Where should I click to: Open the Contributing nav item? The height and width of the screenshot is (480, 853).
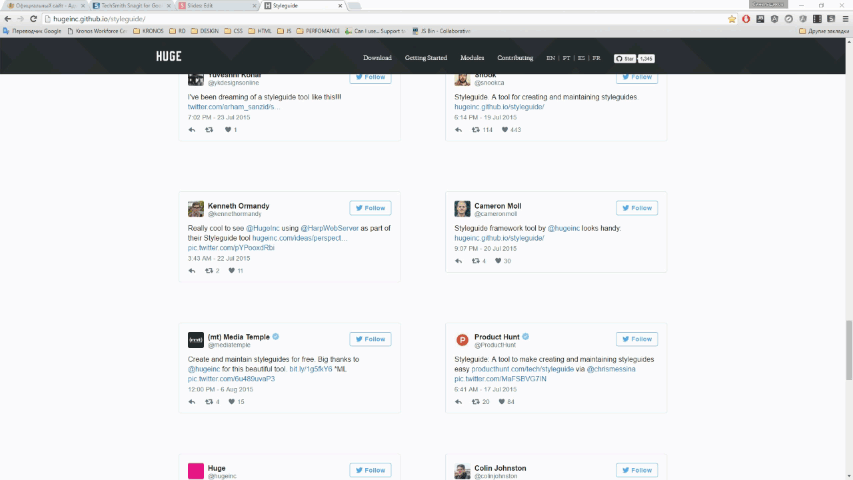tap(515, 58)
